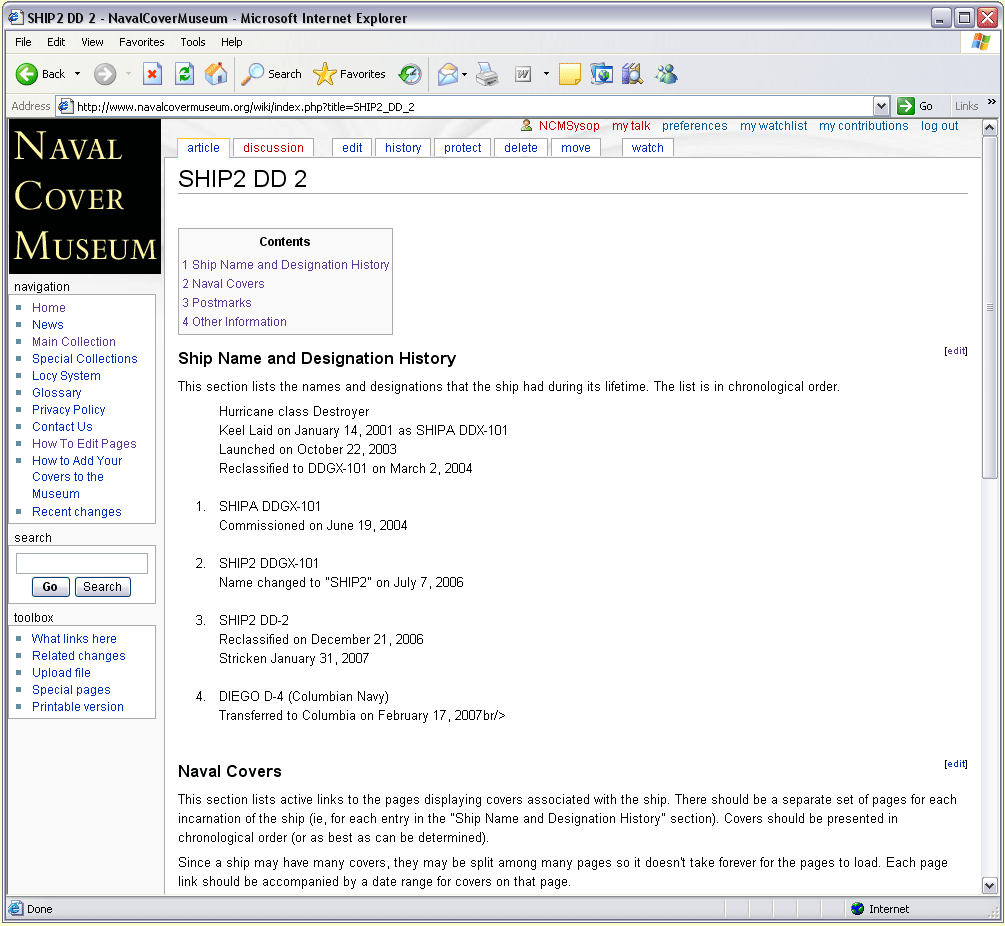The width and height of the screenshot is (1005, 926).
Task: Expand the Back button history dropdown
Action: tap(78, 74)
